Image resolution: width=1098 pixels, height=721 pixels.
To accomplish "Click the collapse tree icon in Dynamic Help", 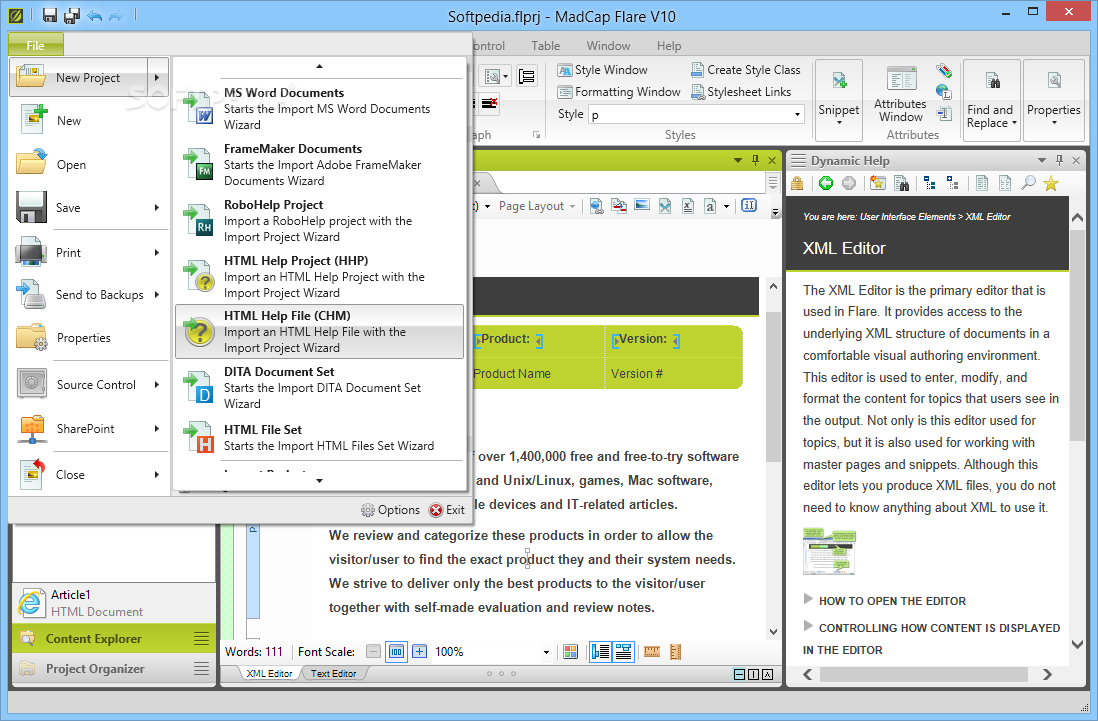I will [x=930, y=183].
